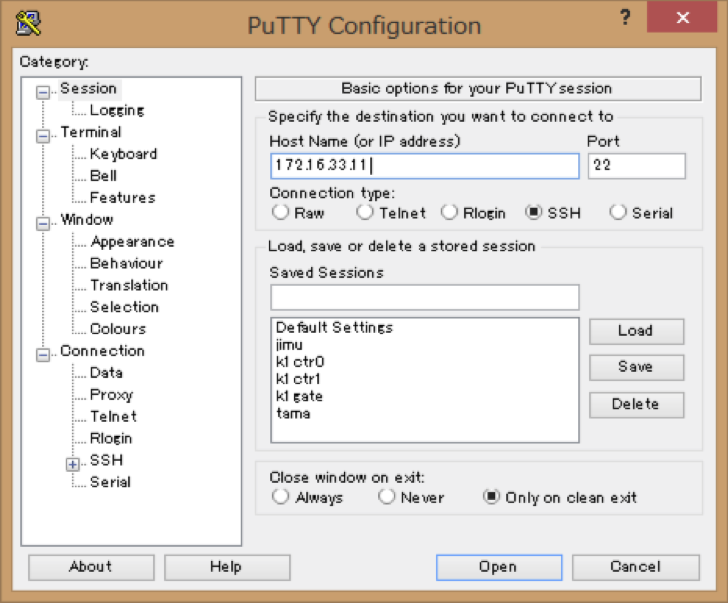Screen dimensions: 728x603
Task: Choose Never for close window on exit
Action: [387, 497]
